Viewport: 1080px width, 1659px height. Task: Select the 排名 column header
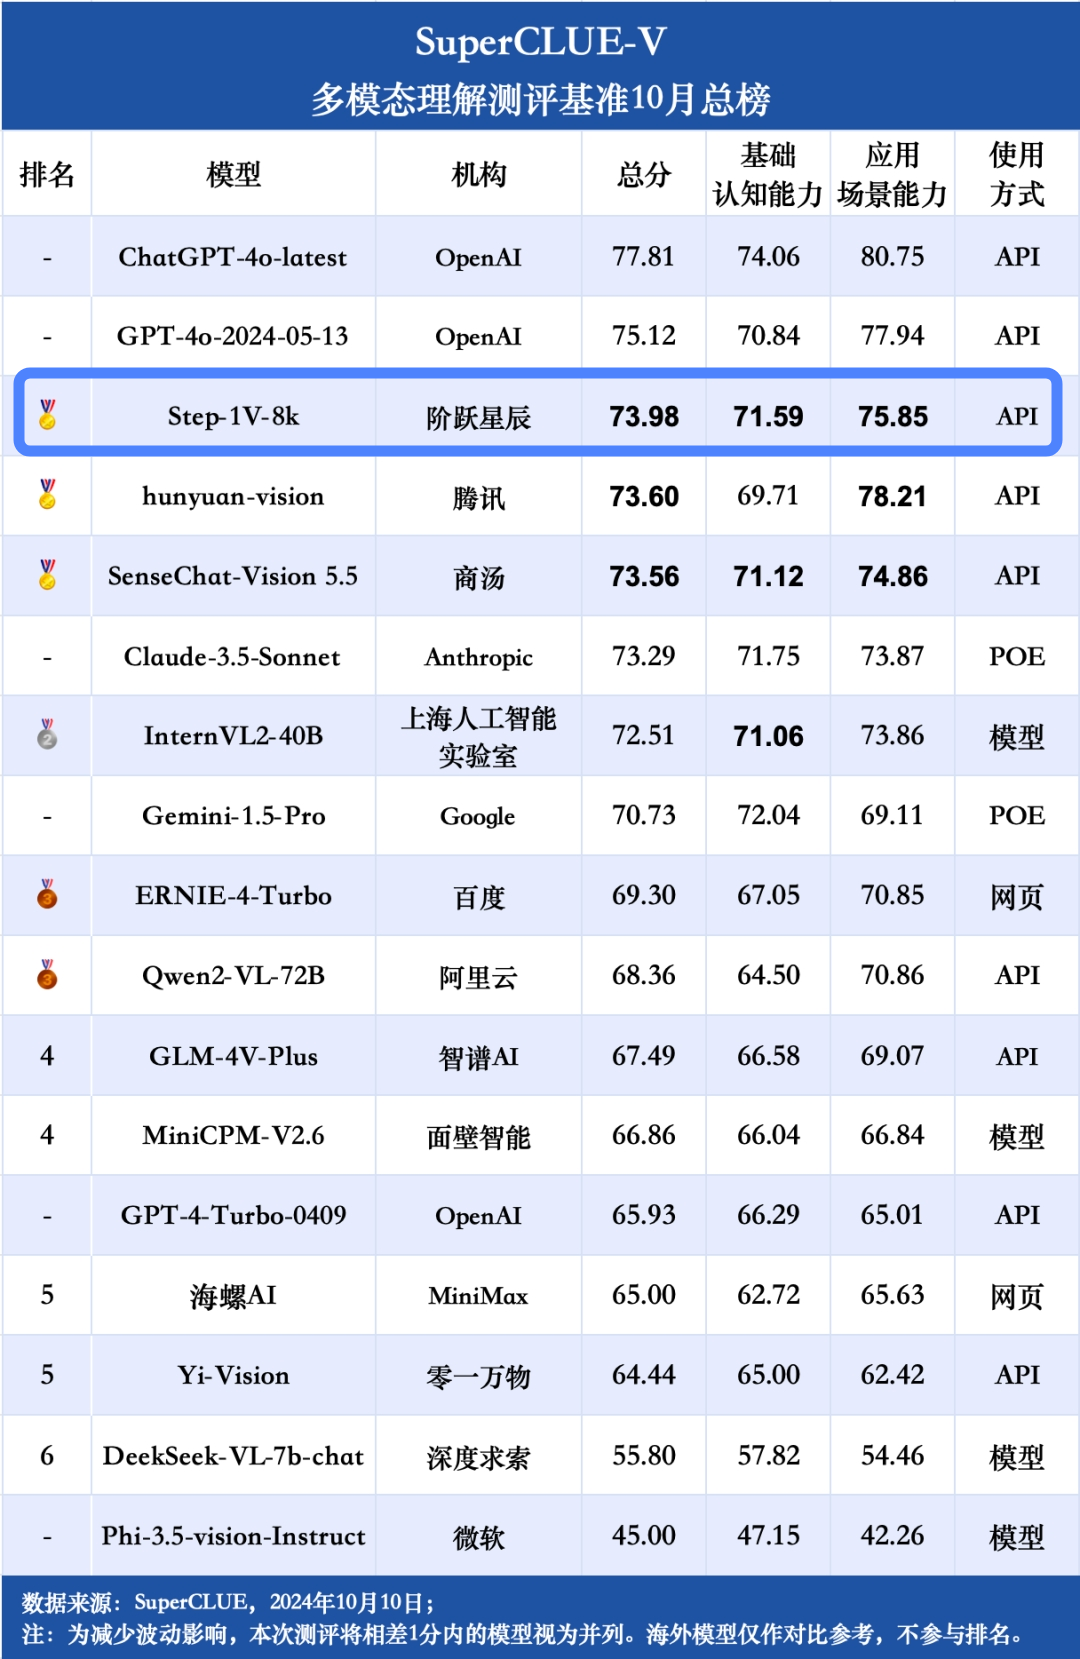tap(47, 175)
